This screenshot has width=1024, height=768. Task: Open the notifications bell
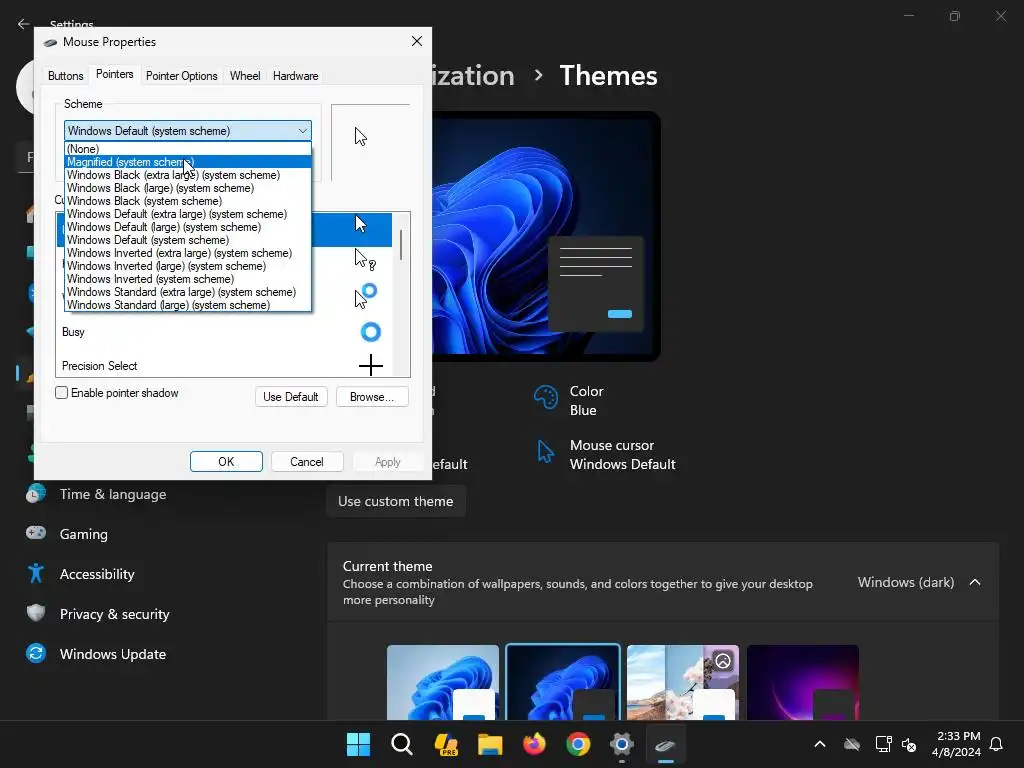pos(996,744)
